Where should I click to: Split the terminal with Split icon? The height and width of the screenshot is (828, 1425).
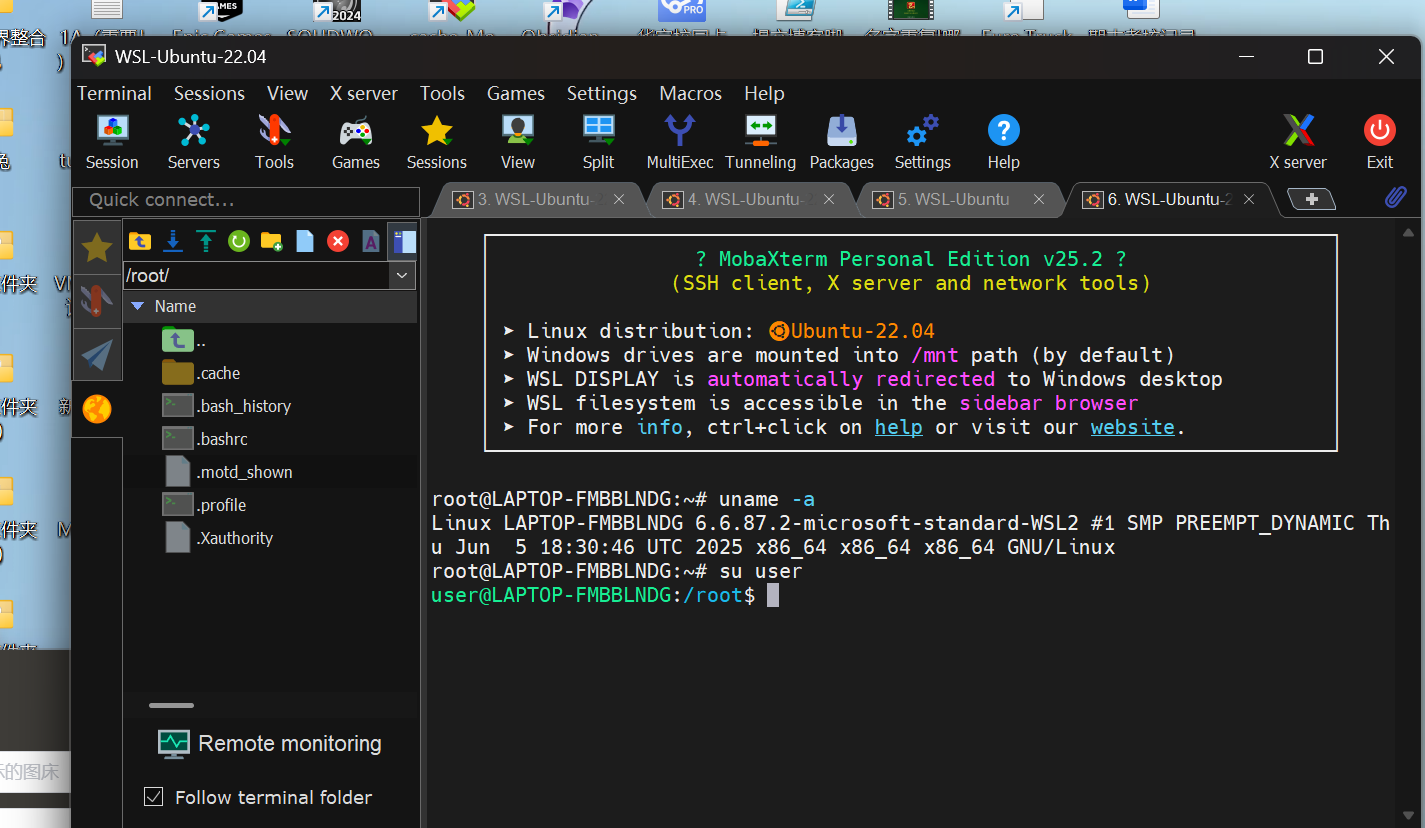click(598, 143)
